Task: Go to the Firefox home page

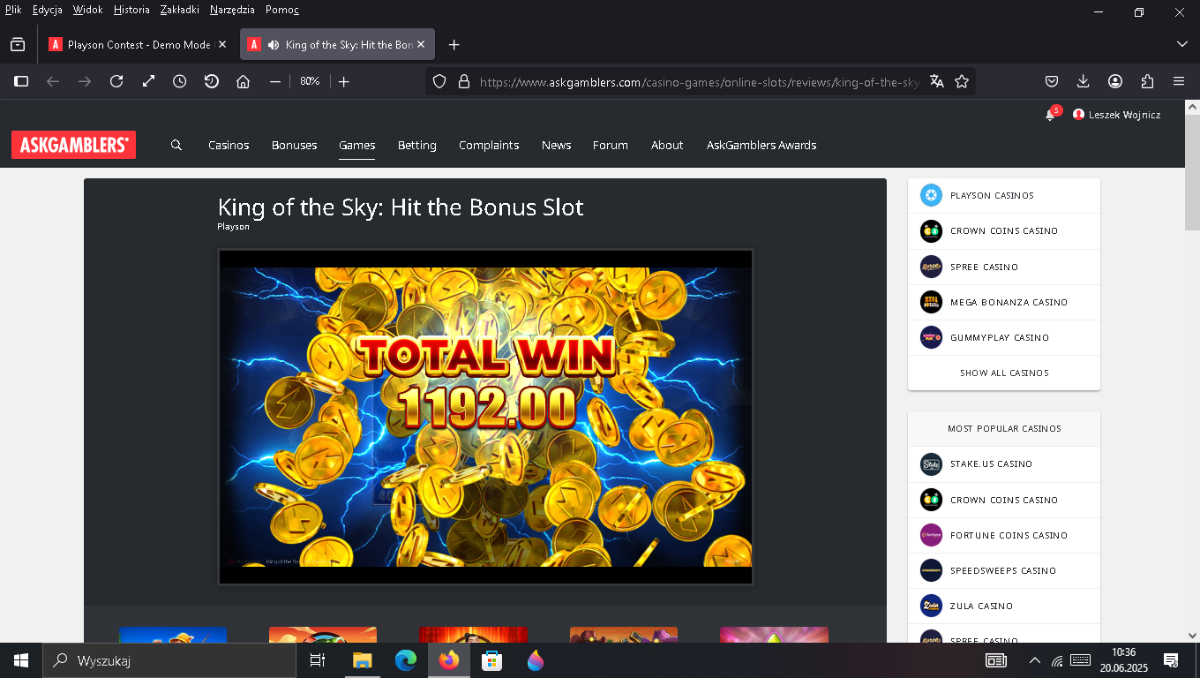Action: point(243,81)
